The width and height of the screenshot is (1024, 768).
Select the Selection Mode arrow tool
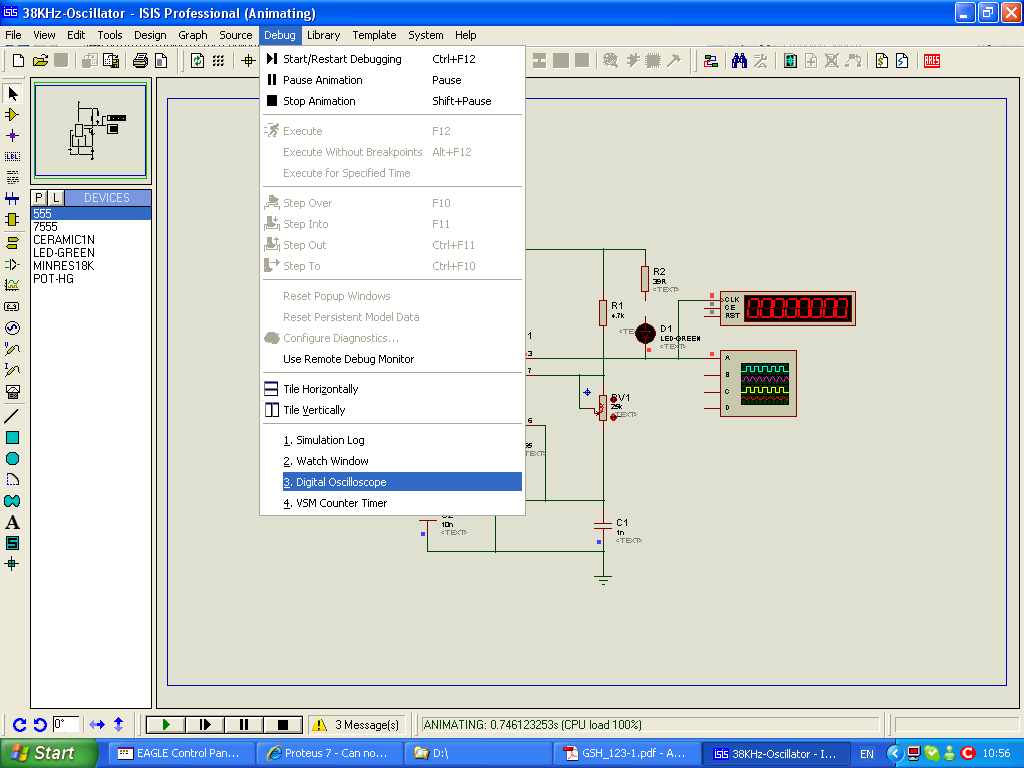(x=12, y=94)
